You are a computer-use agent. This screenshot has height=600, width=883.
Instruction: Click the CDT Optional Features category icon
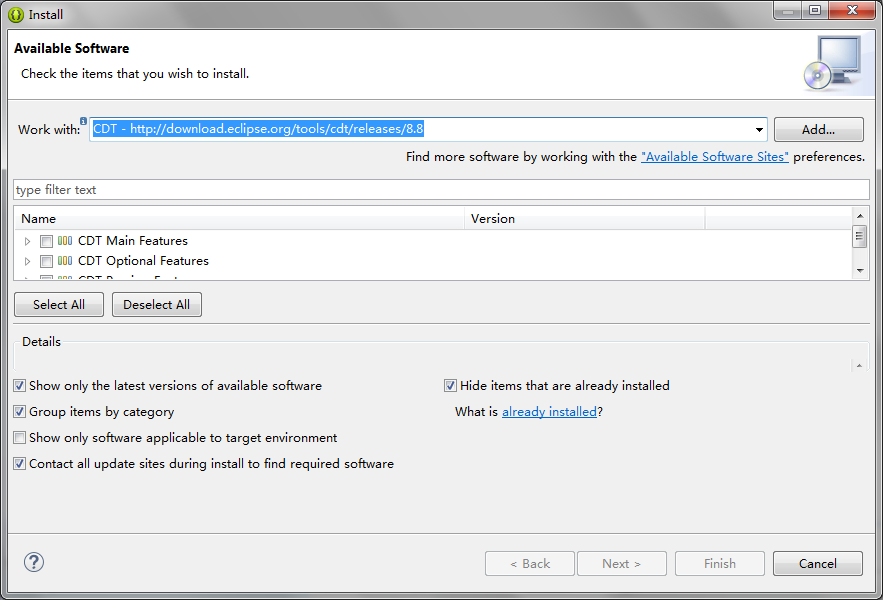tap(65, 260)
